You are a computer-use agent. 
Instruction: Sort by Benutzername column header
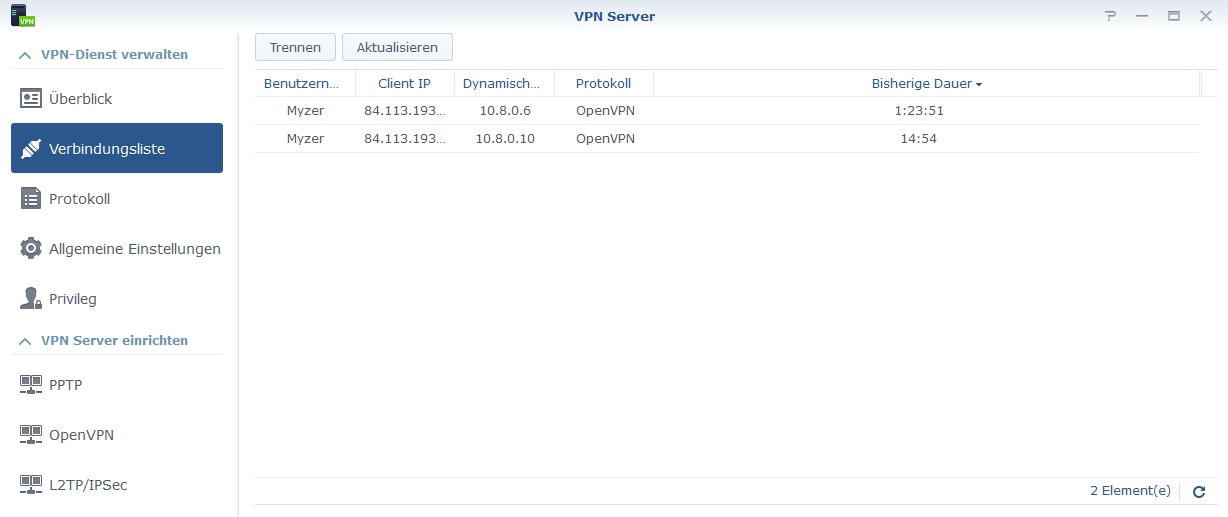click(305, 84)
